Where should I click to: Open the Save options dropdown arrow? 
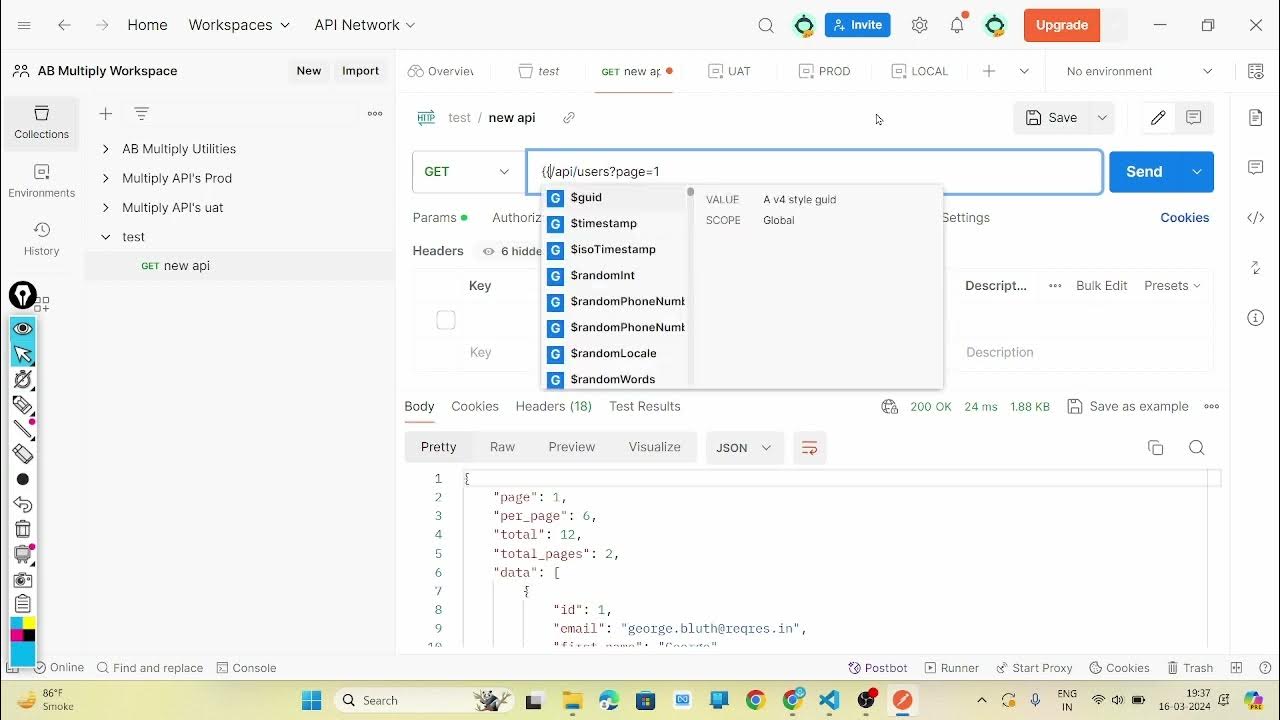point(1102,118)
